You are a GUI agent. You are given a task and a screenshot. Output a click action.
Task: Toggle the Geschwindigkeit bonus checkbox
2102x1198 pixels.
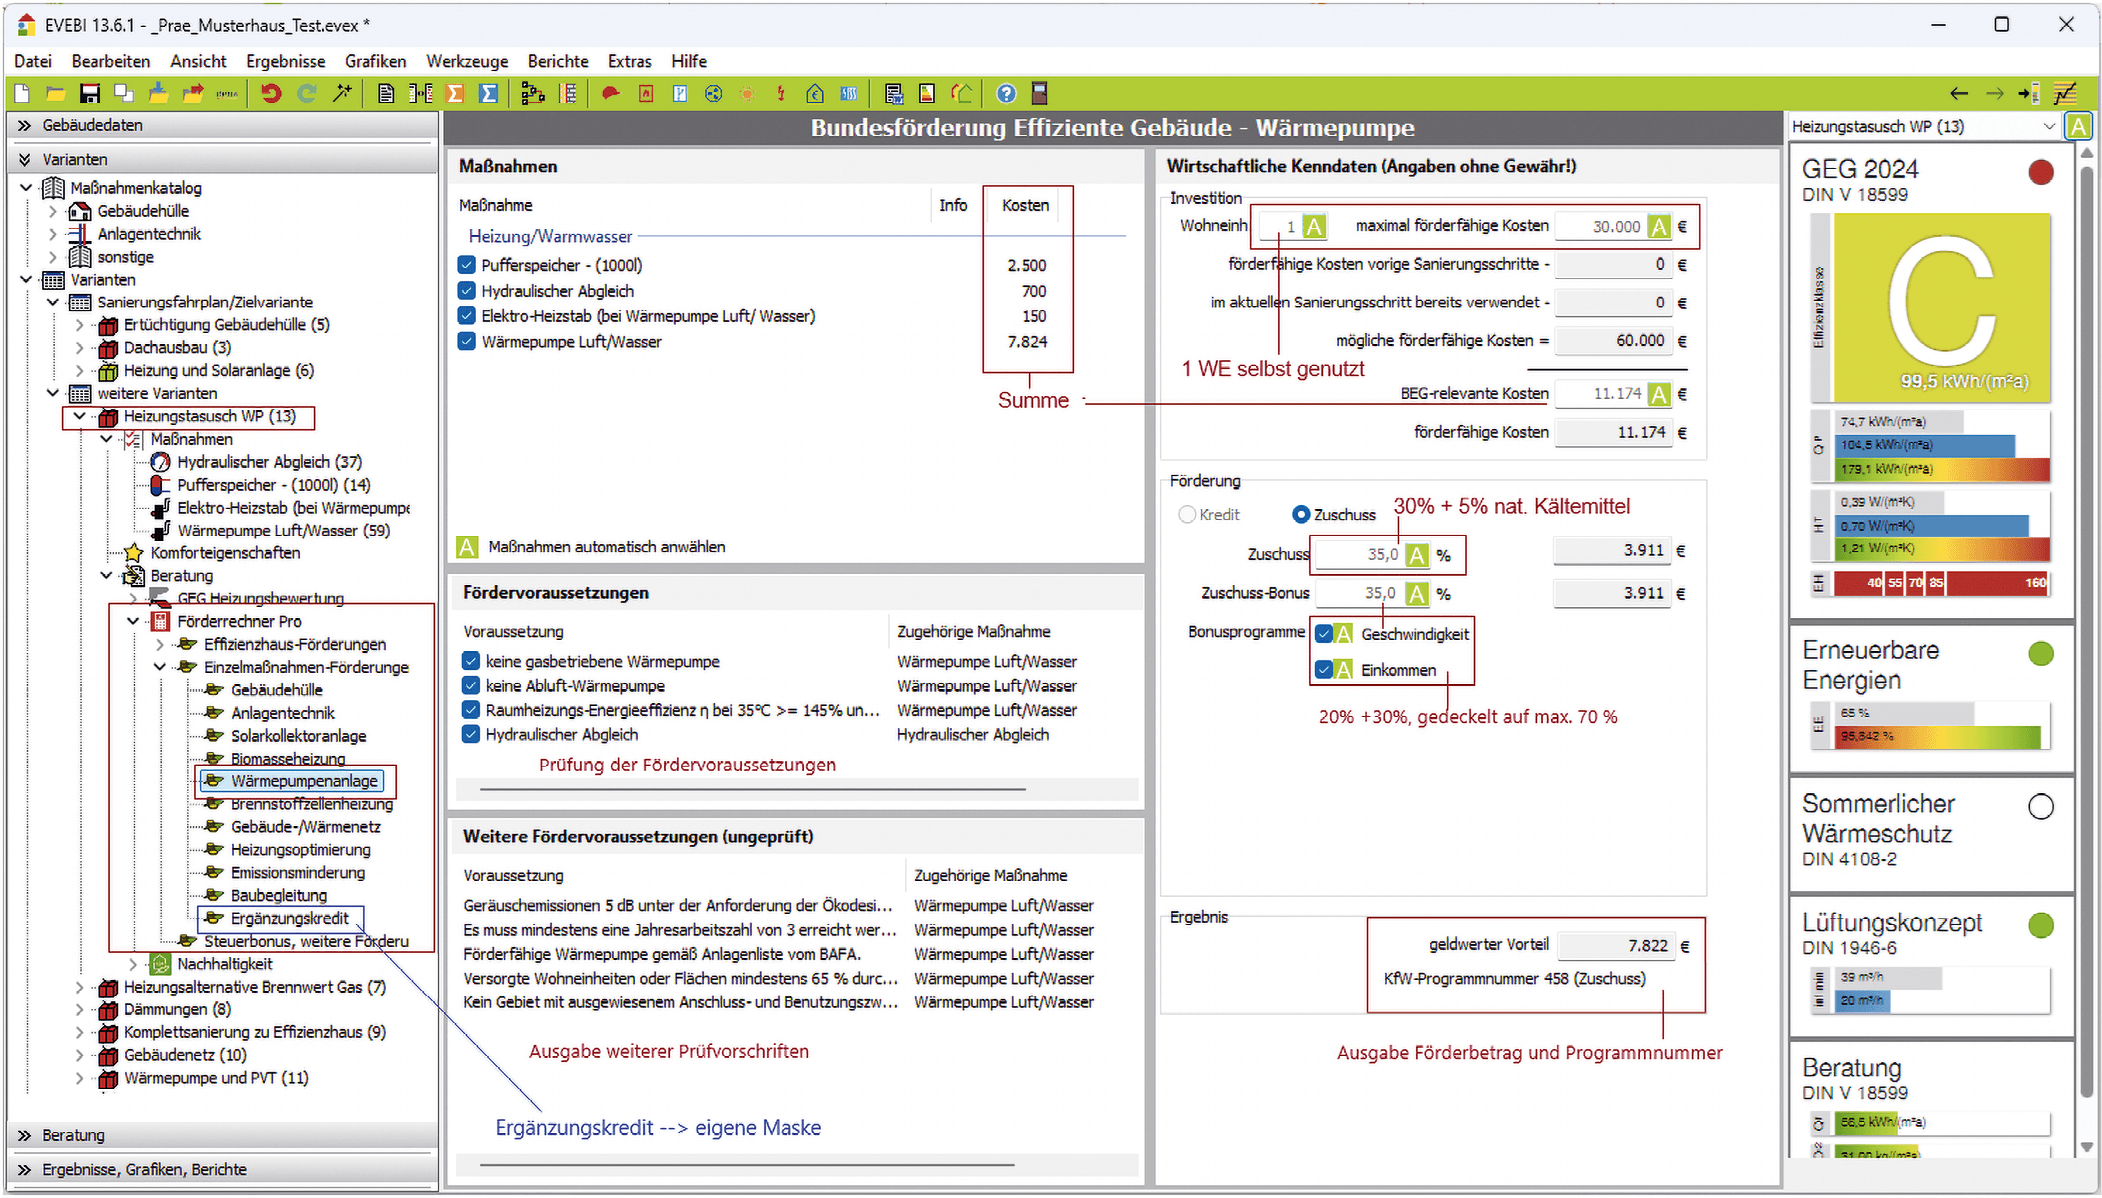coord(1324,634)
